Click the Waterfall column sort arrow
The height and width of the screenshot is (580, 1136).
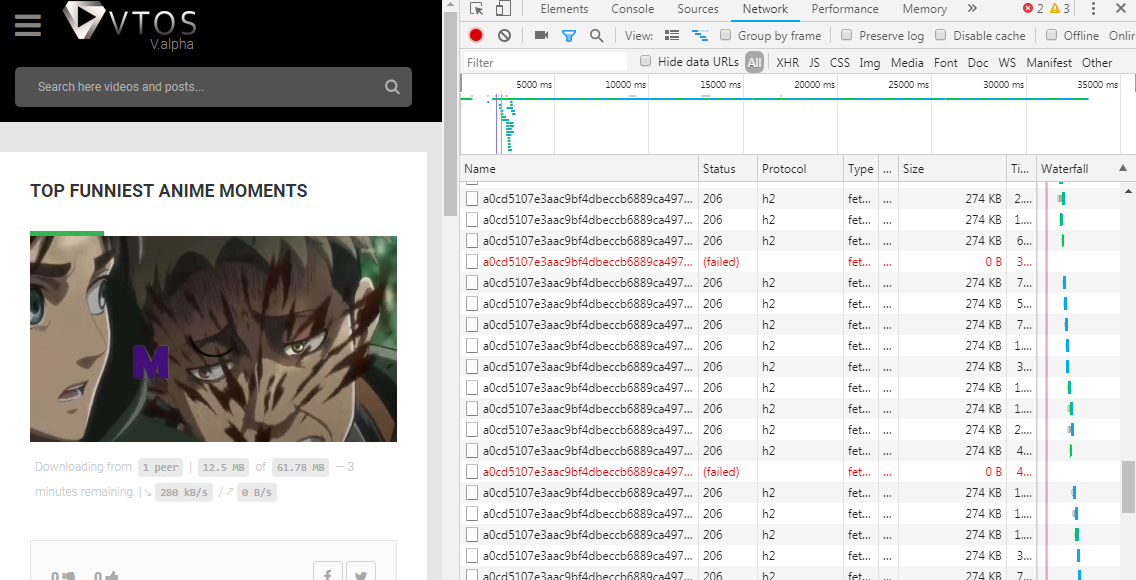[1123, 168]
